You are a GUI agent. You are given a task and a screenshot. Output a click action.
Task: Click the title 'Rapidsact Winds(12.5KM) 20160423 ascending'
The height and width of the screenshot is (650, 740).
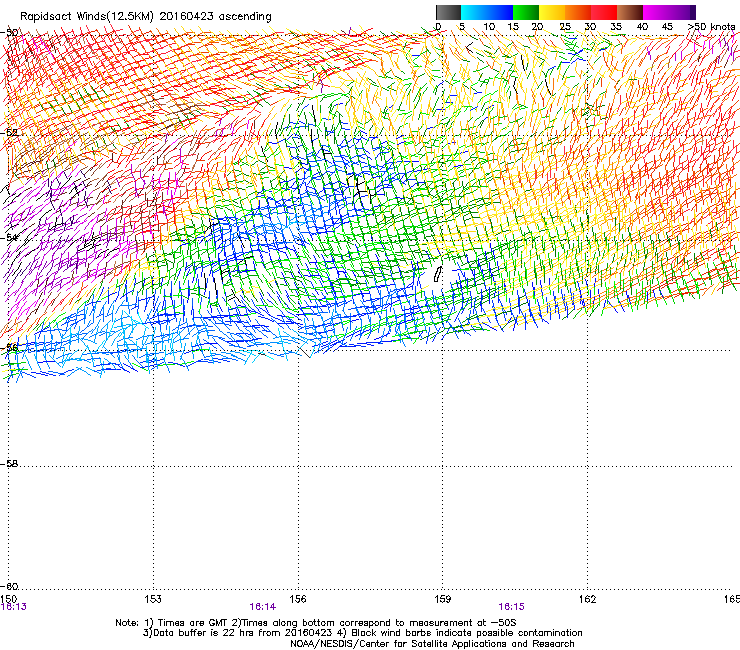click(x=146, y=17)
